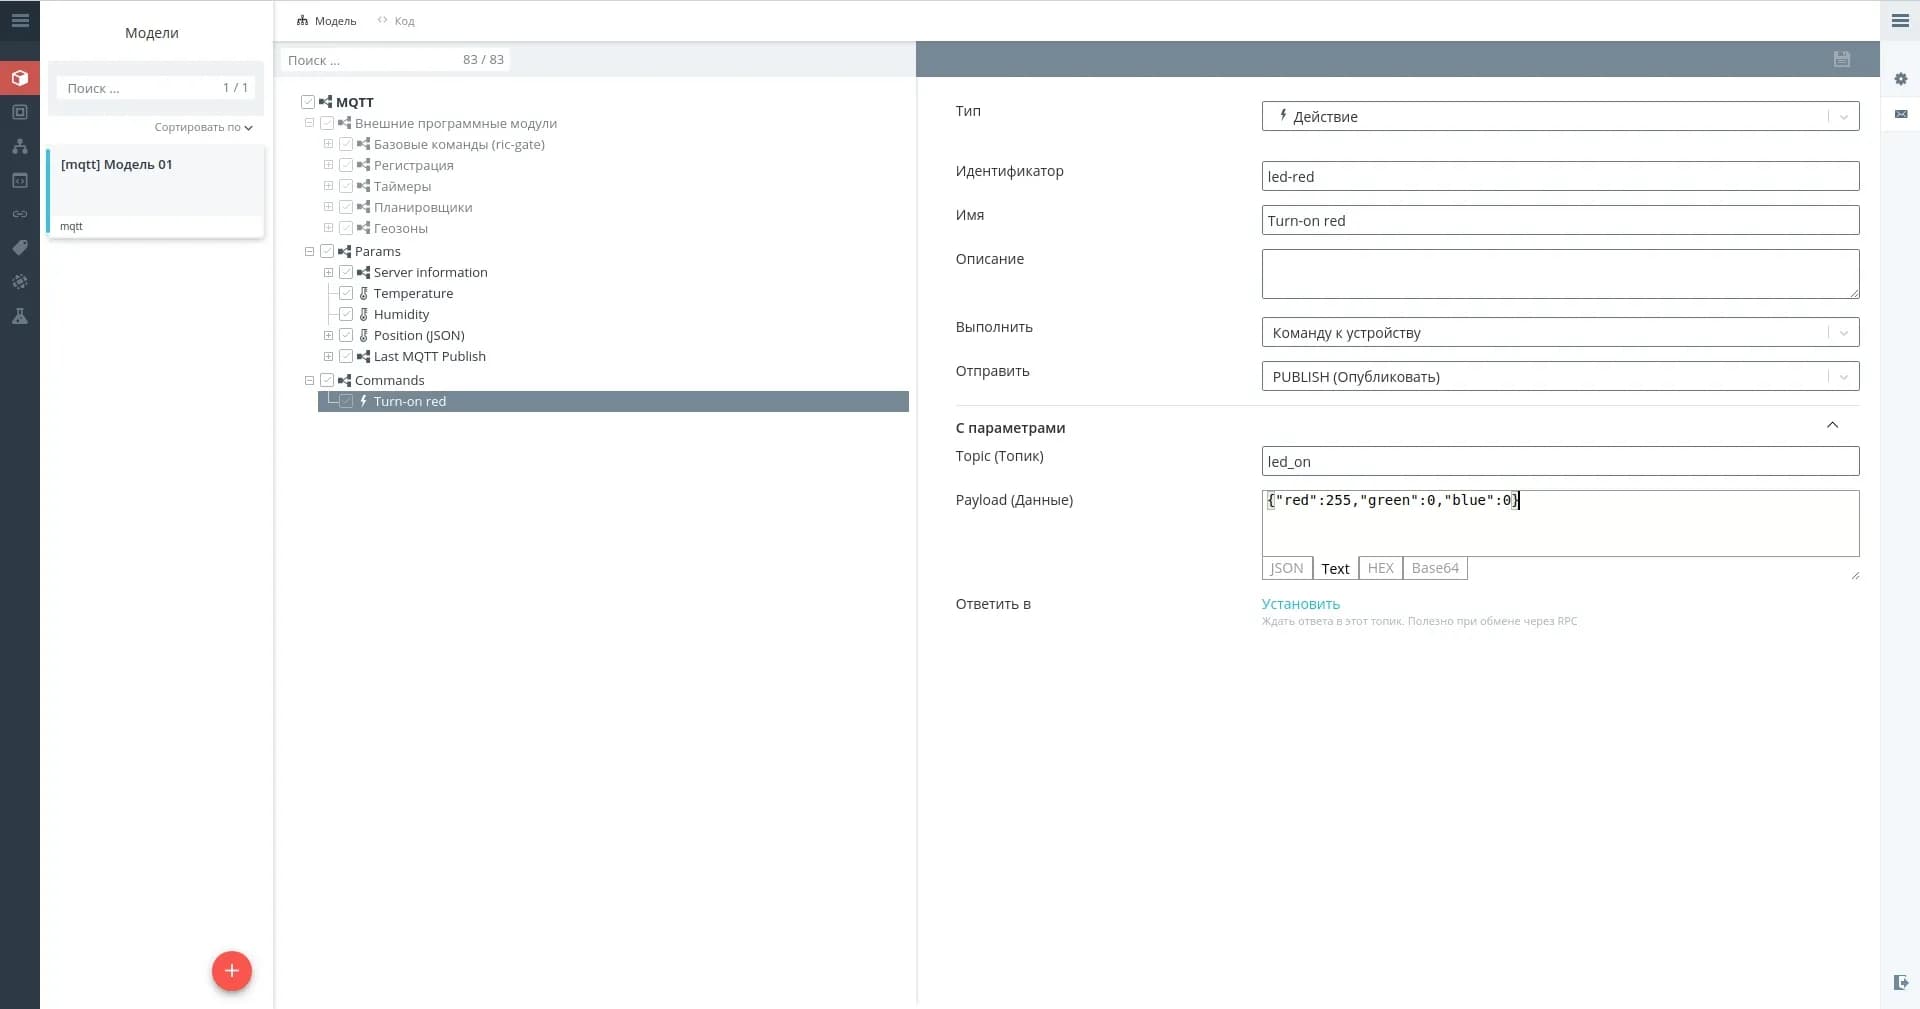
Task: Uncheck the Commands group checkbox
Action: [327, 380]
